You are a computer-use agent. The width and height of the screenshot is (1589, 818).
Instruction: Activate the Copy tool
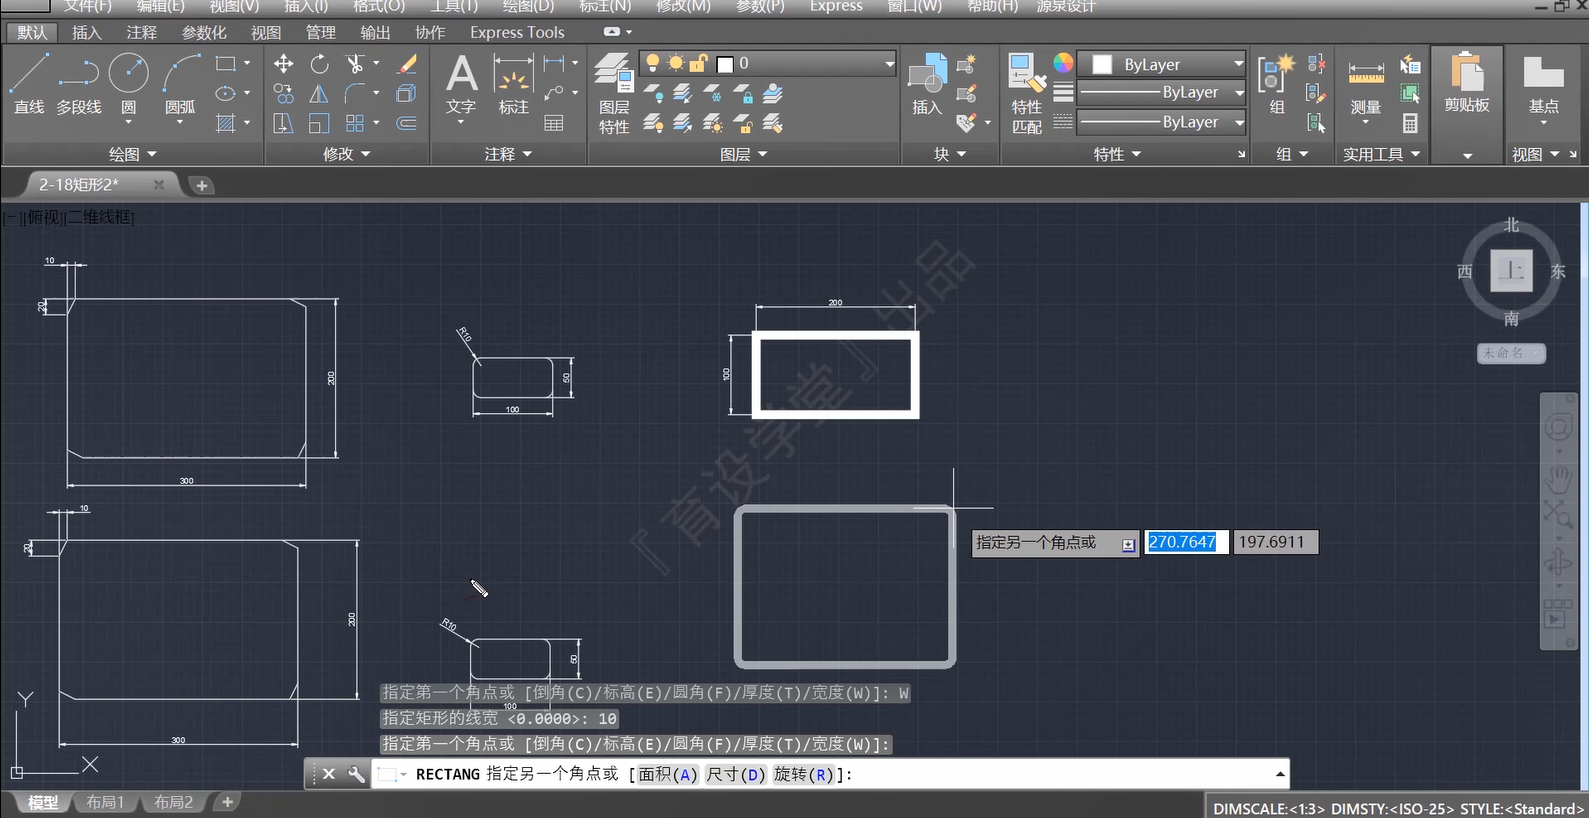coord(284,94)
